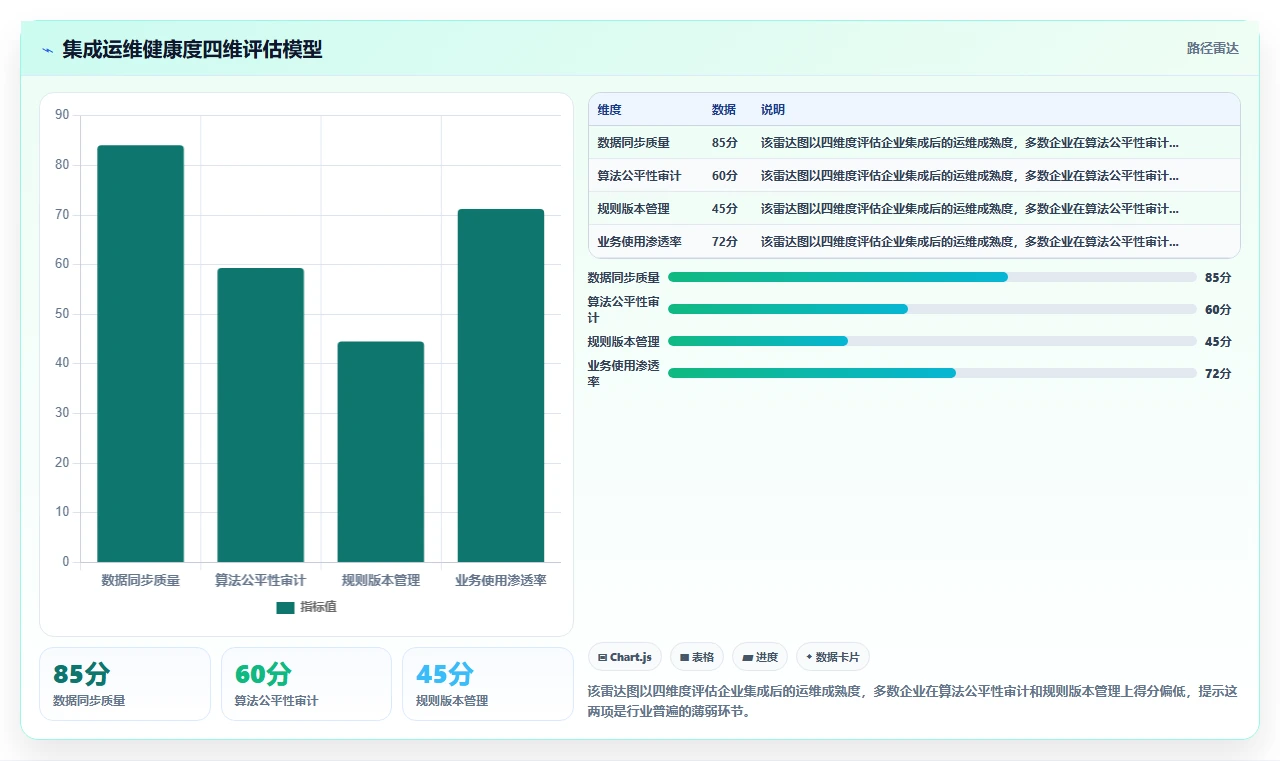Click the 72分 value beside the progress bar
Viewport: 1280px width, 761px height.
point(1218,373)
